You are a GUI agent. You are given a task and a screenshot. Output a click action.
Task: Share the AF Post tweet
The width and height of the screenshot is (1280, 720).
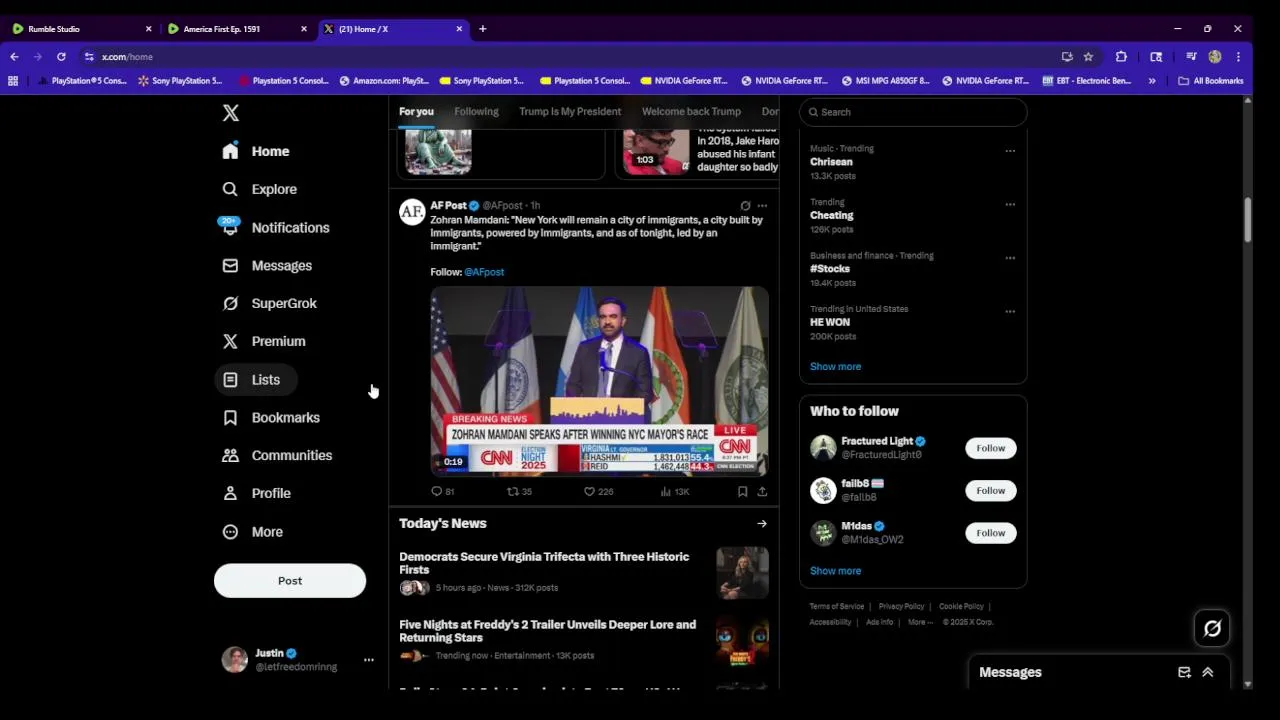point(762,491)
